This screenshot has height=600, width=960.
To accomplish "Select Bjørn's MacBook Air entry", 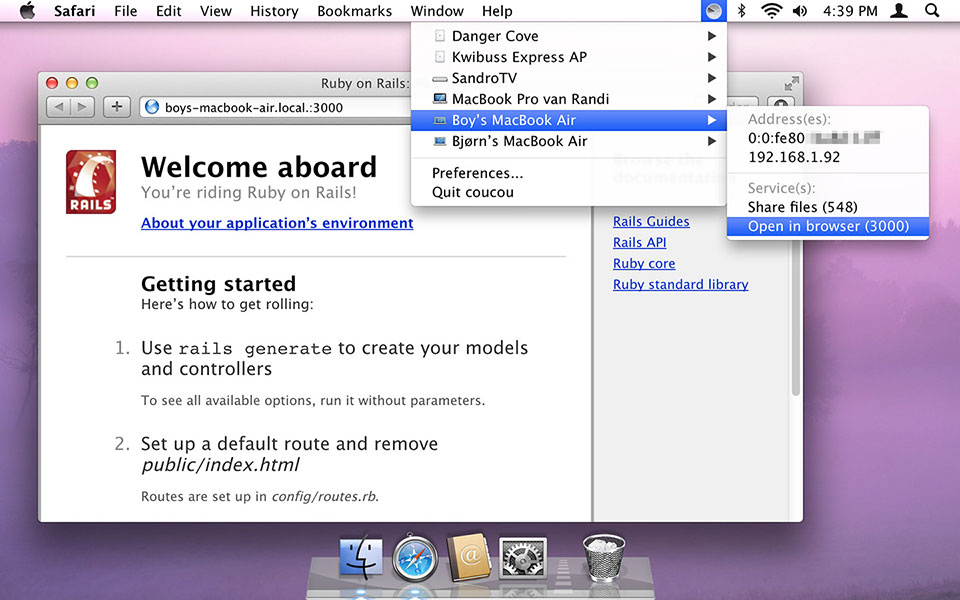I will (x=569, y=141).
